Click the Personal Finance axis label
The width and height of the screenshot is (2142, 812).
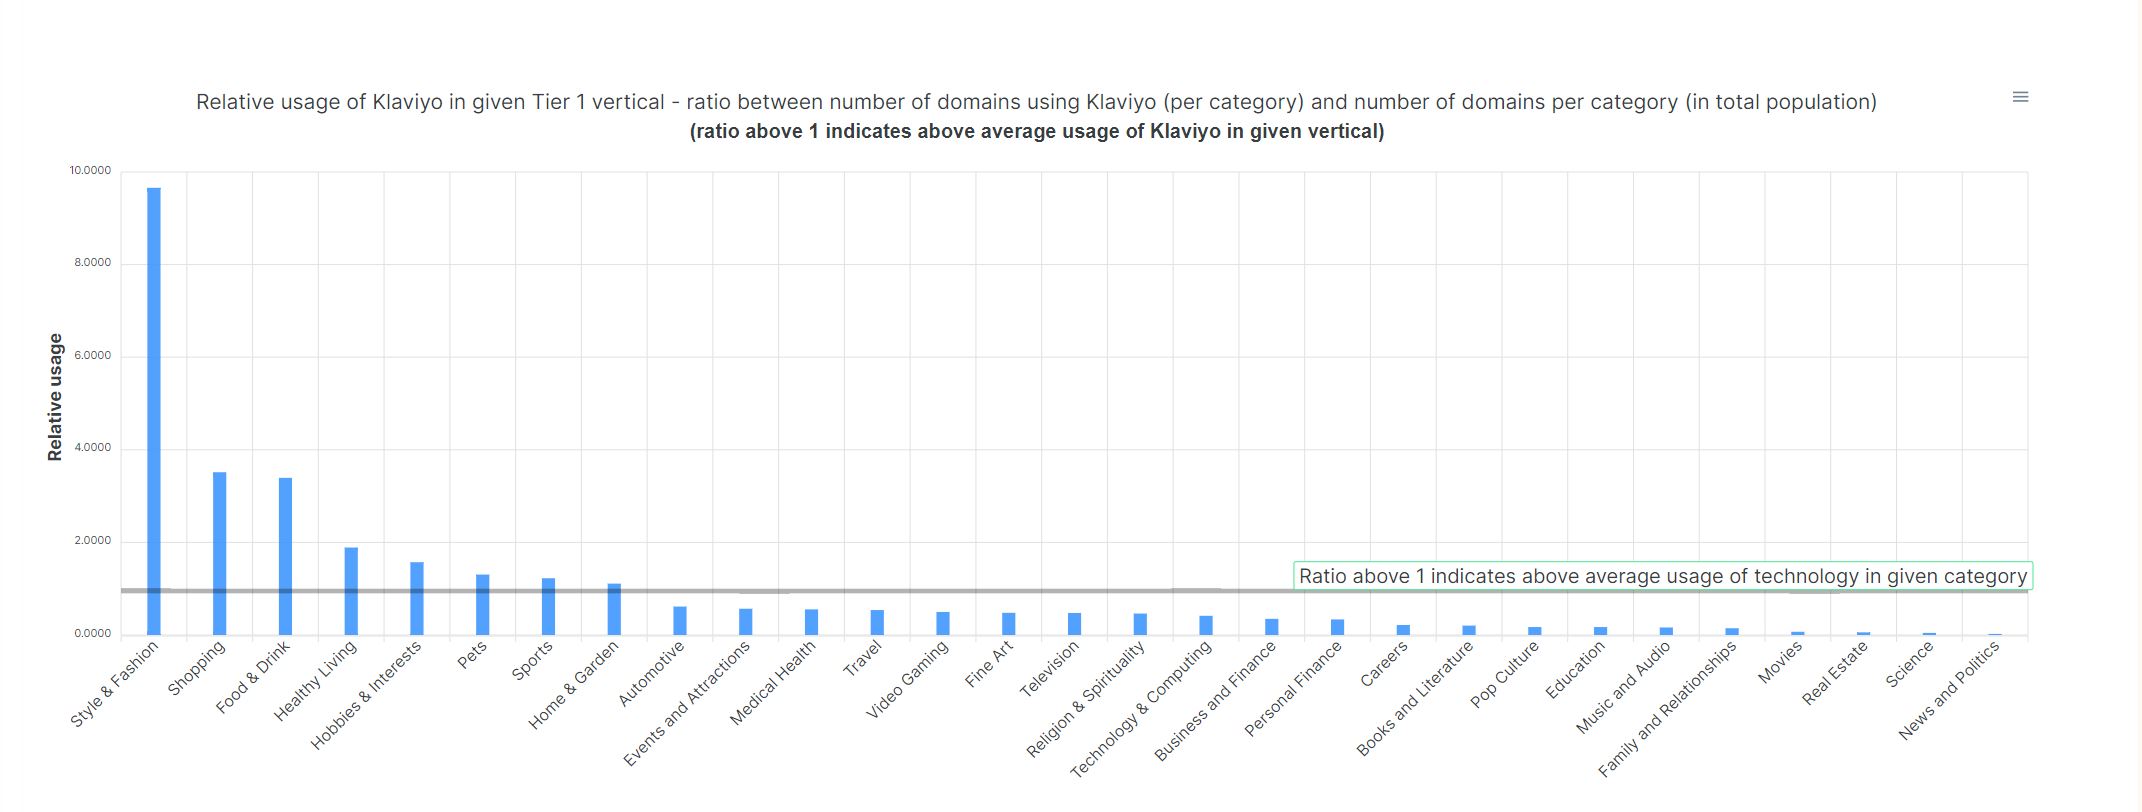pyautogui.click(x=1293, y=689)
